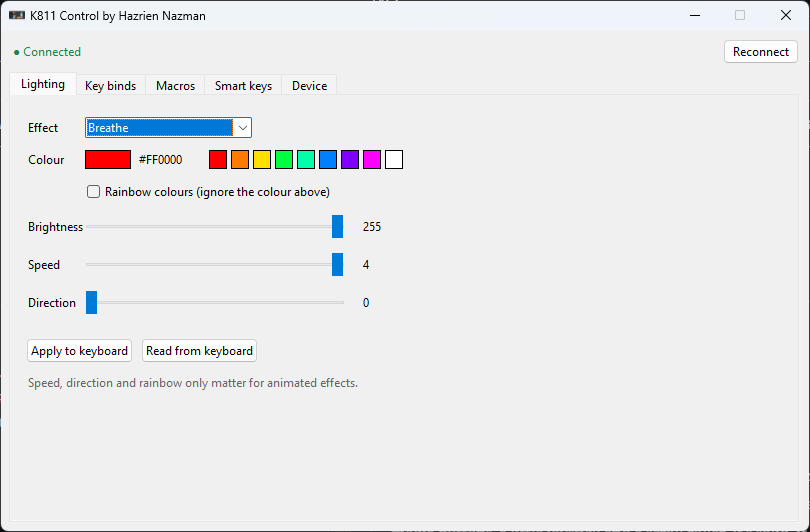Select the blue preset colour swatch
This screenshot has width=810, height=532.
(x=328, y=160)
